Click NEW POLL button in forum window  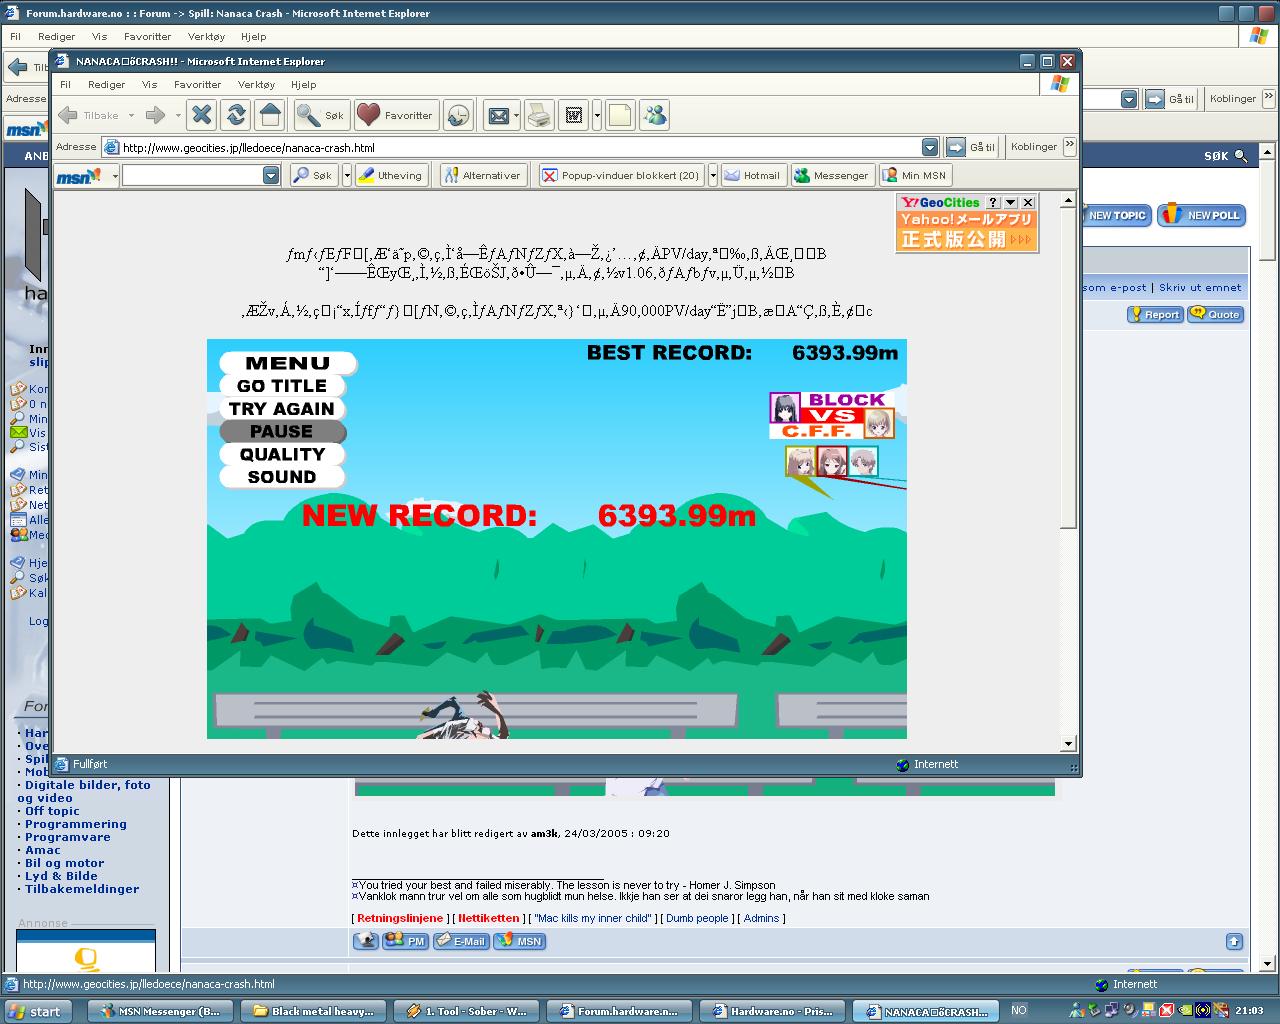pos(1202,215)
